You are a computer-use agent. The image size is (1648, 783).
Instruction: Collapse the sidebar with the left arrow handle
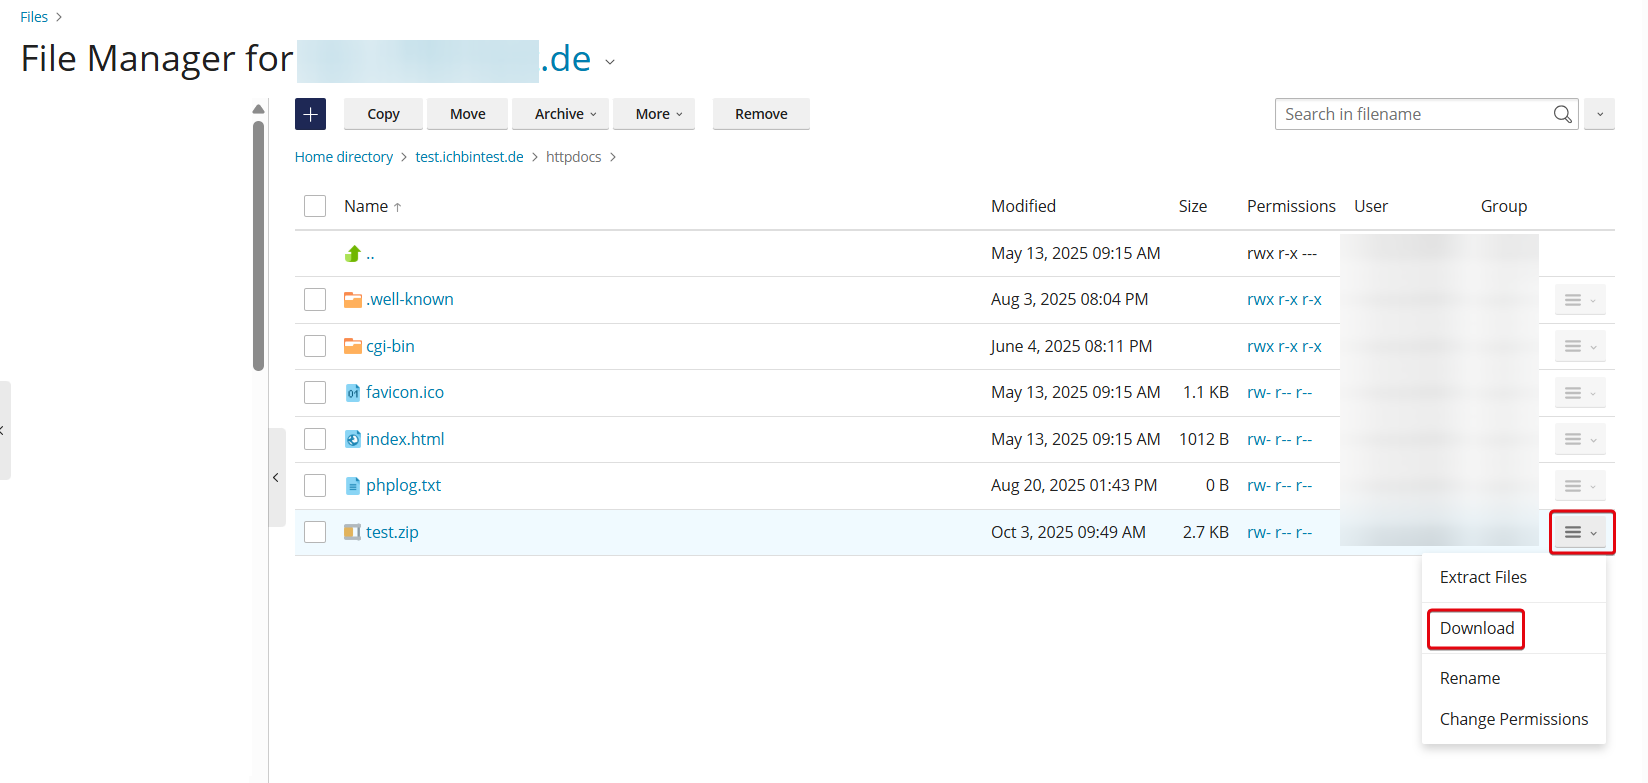coord(276,478)
